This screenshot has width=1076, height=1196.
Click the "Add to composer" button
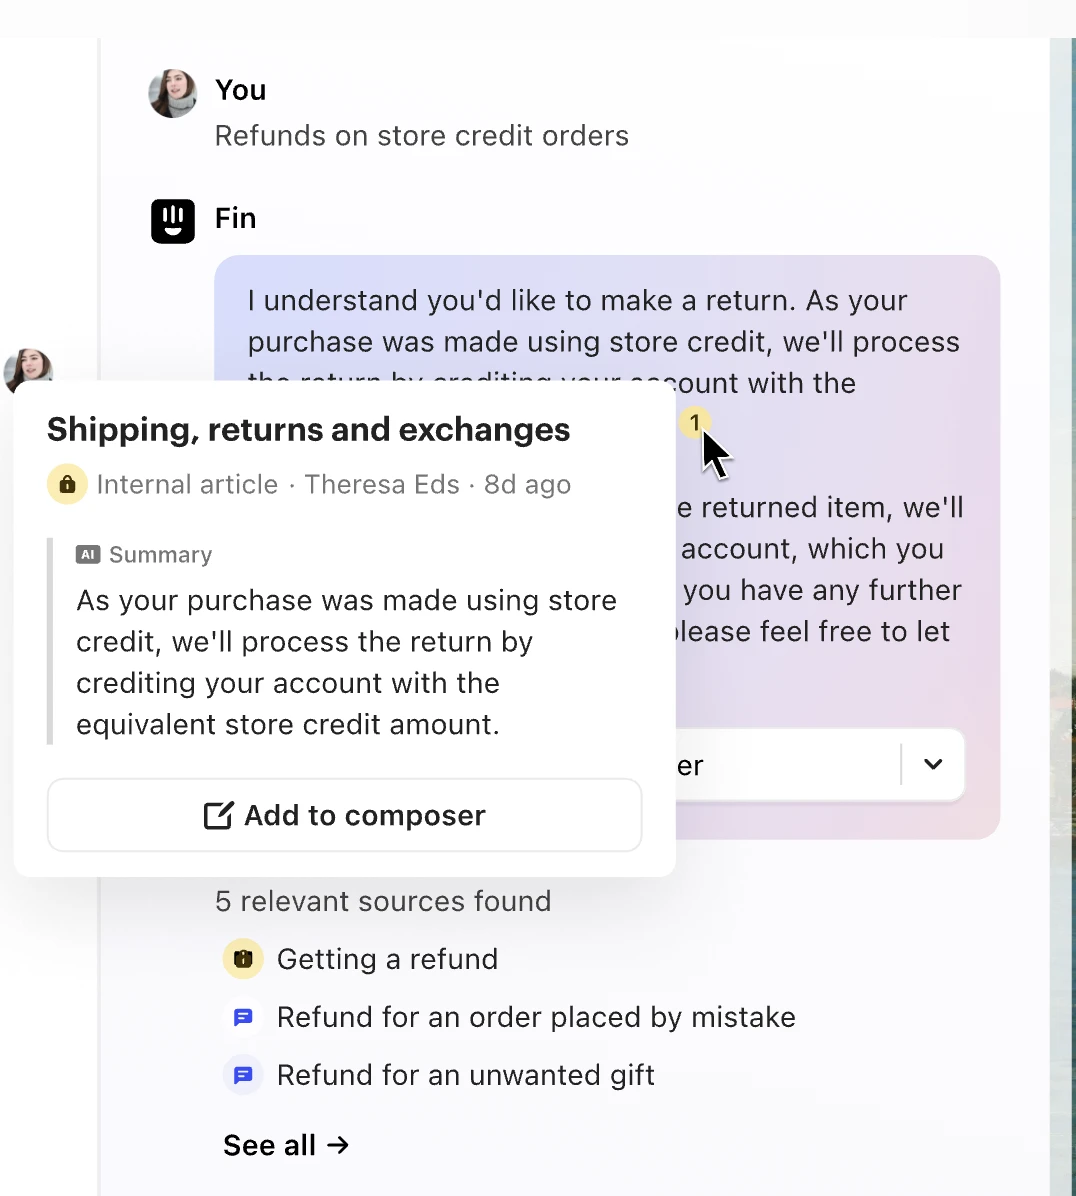[x=344, y=815]
